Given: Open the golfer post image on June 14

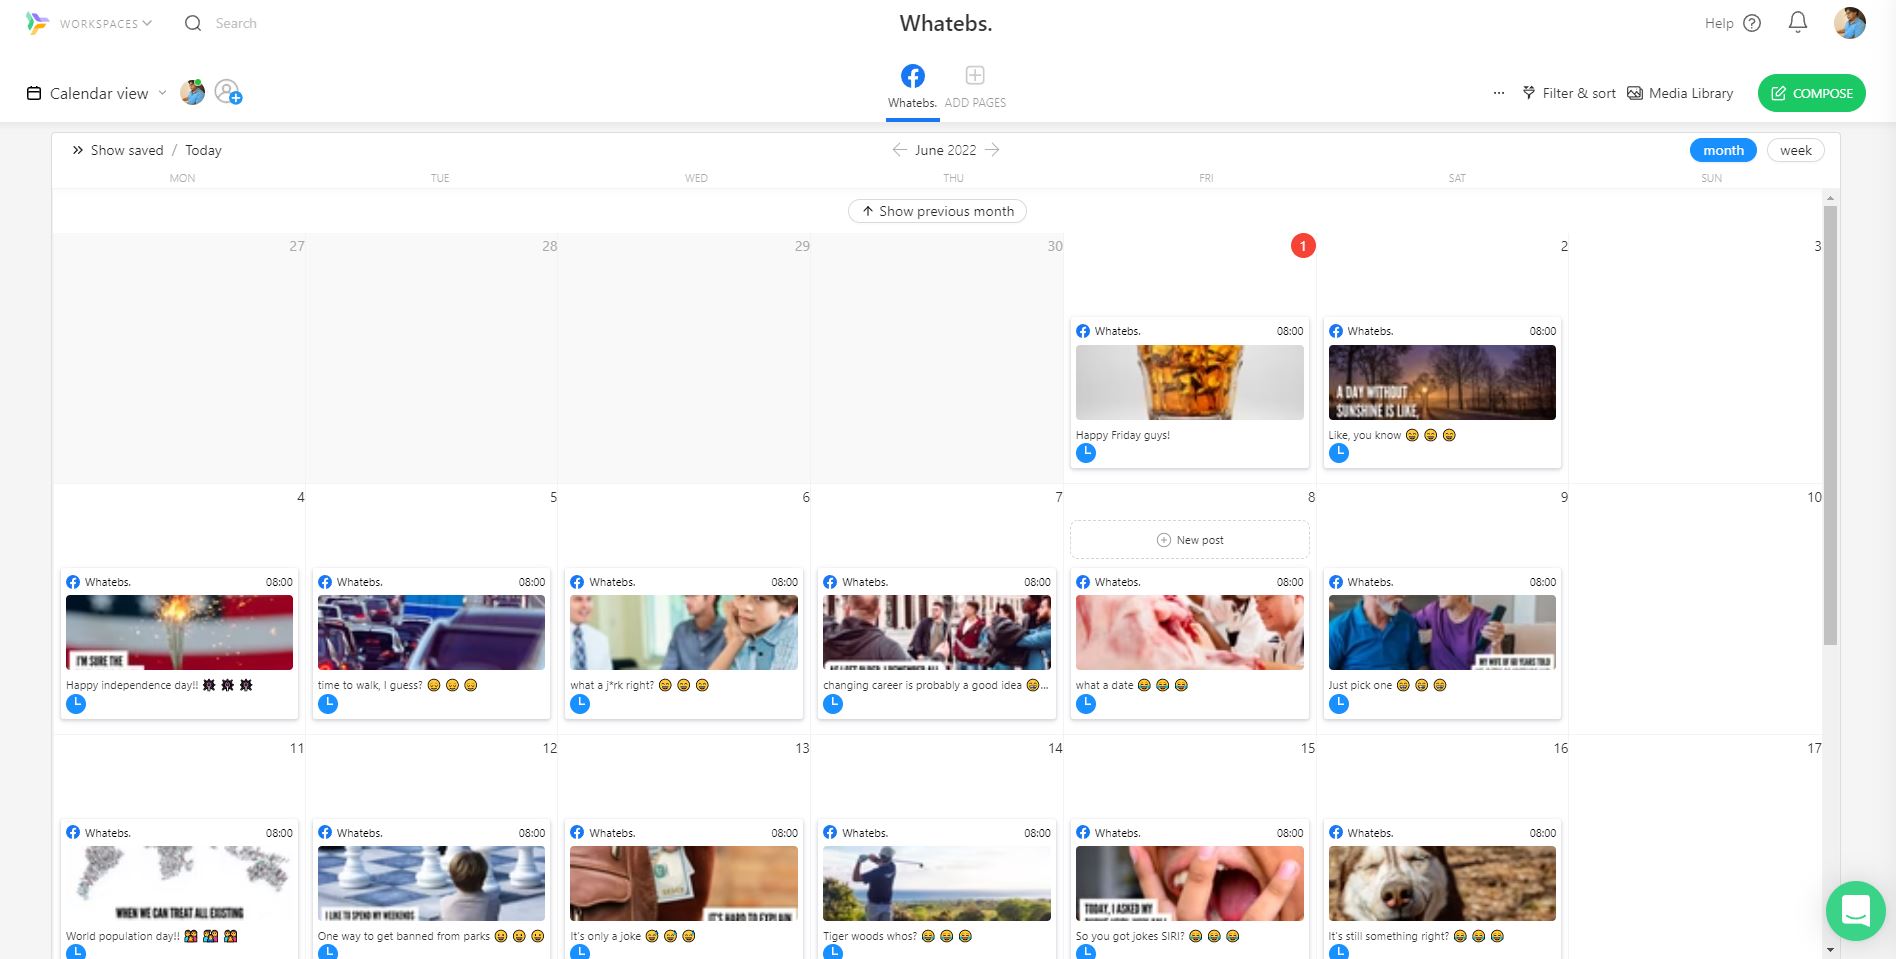Looking at the screenshot, I should 937,883.
